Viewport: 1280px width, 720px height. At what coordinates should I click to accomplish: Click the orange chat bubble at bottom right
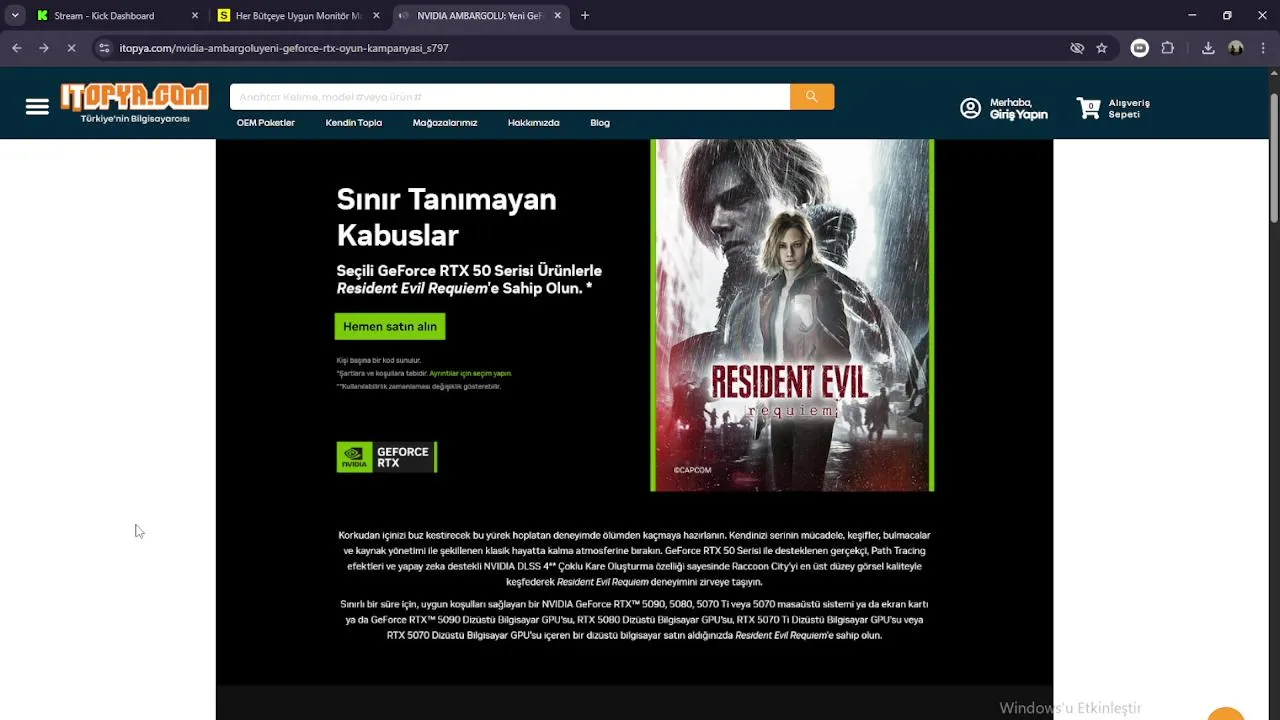[1226, 713]
